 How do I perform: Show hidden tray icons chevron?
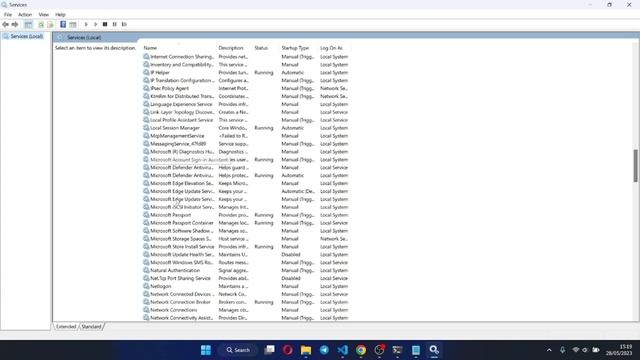(x=549, y=350)
